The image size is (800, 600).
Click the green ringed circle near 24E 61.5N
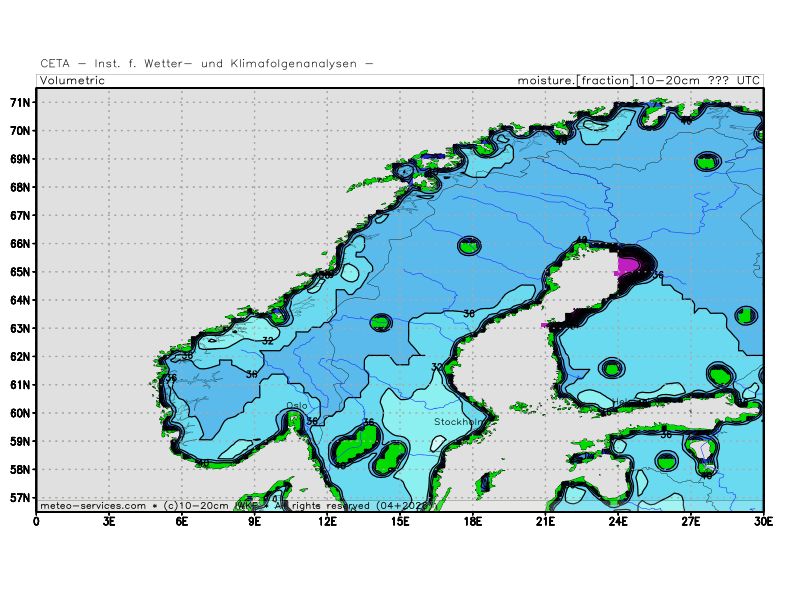coord(611,368)
